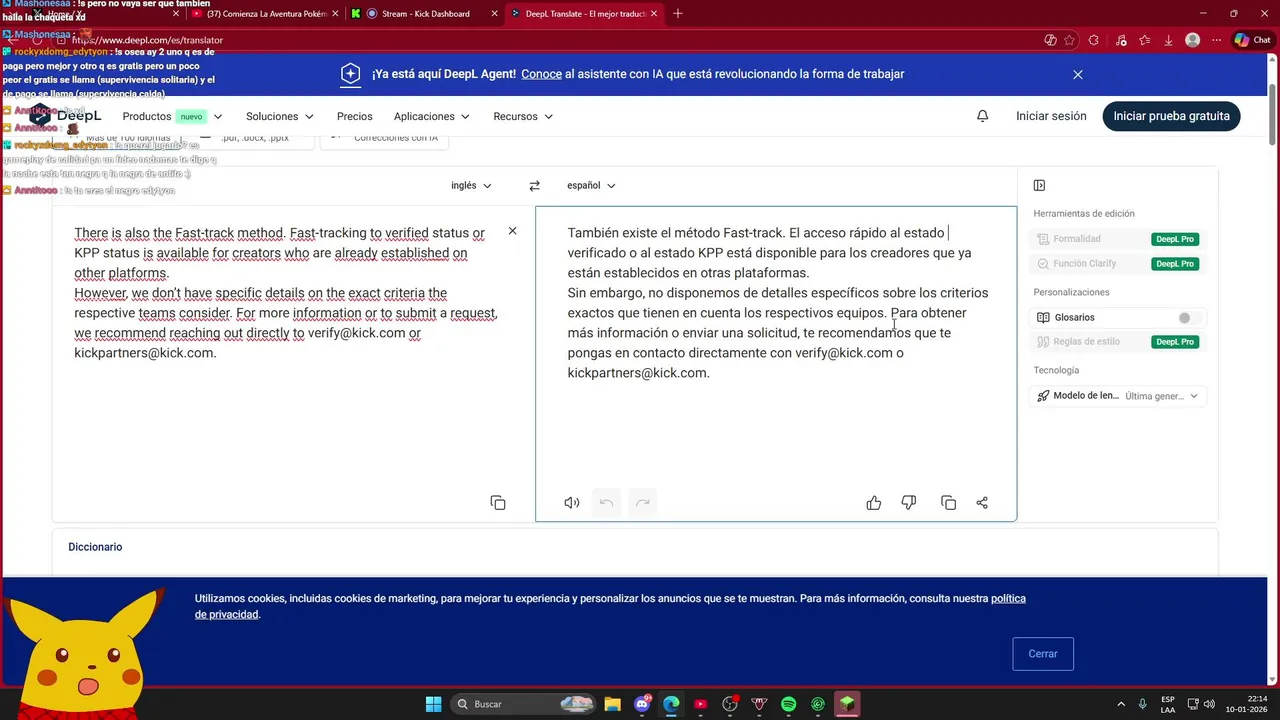The height and width of the screenshot is (720, 1280).
Task: Listen to the Spanish translation
Action: (x=572, y=503)
